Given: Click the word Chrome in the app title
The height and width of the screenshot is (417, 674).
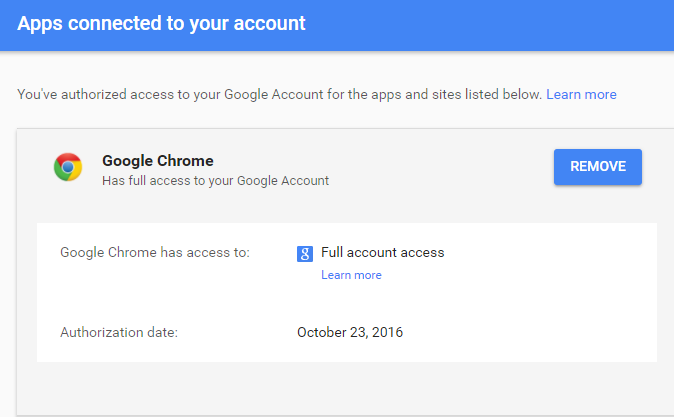Looking at the screenshot, I should [185, 161].
